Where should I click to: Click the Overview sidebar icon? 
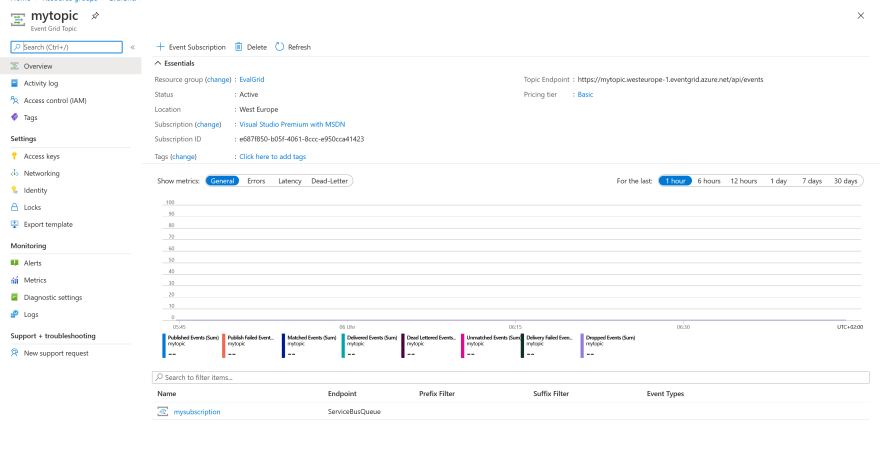[15, 66]
